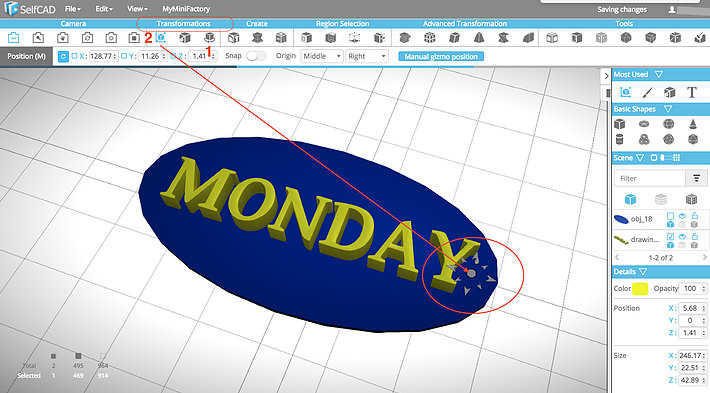Click Manual gizmo position button

point(441,57)
